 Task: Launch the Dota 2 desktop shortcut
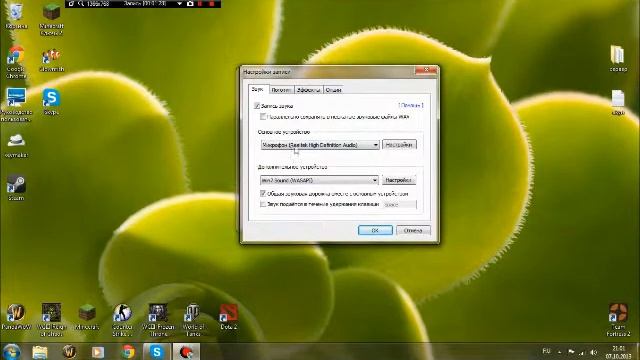coord(229,317)
